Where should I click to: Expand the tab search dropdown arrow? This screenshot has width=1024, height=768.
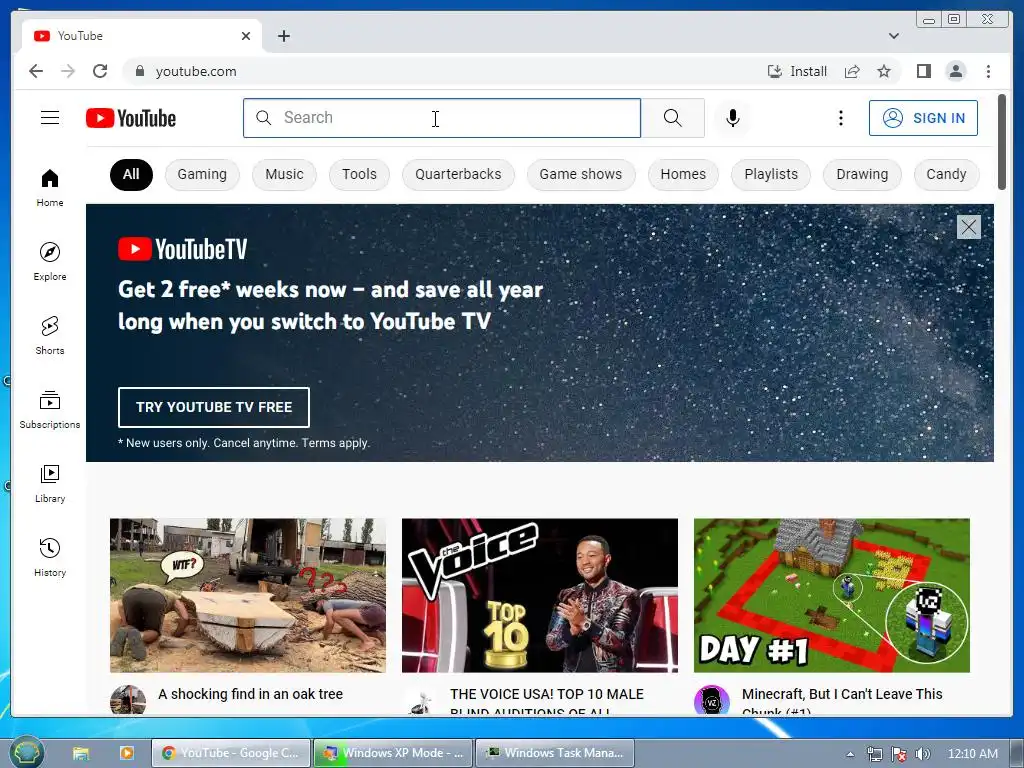(893, 36)
